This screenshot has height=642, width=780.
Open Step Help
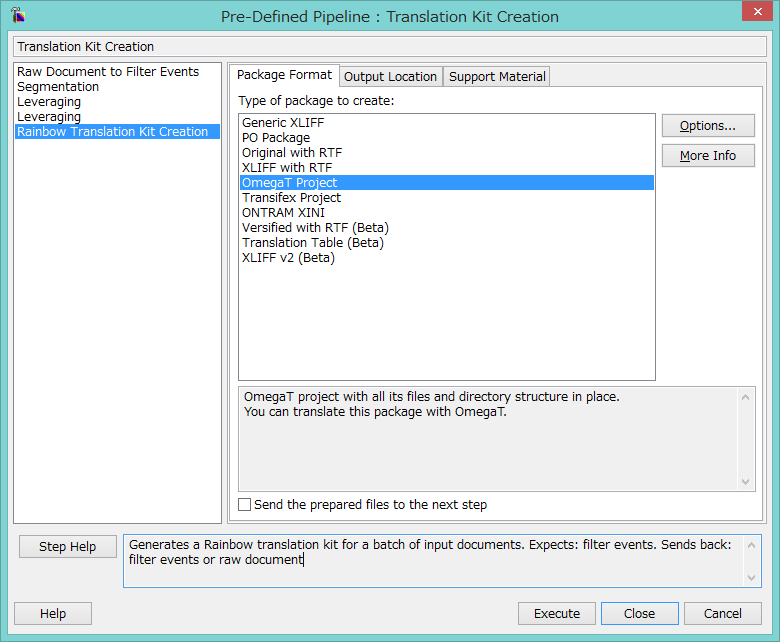tap(68, 547)
